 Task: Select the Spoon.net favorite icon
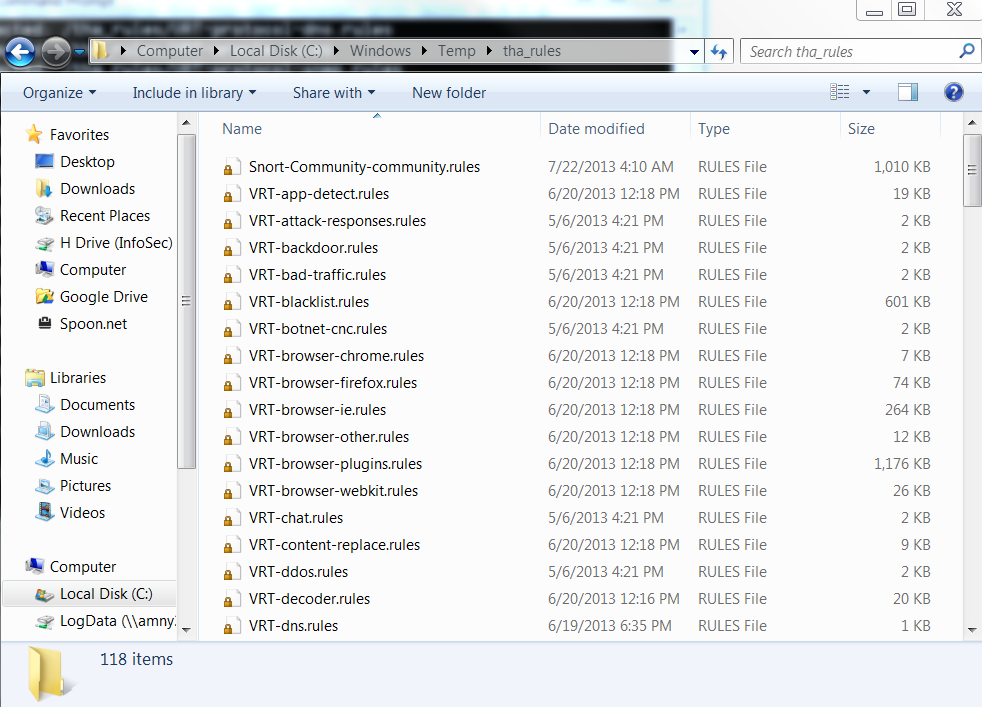(44, 324)
